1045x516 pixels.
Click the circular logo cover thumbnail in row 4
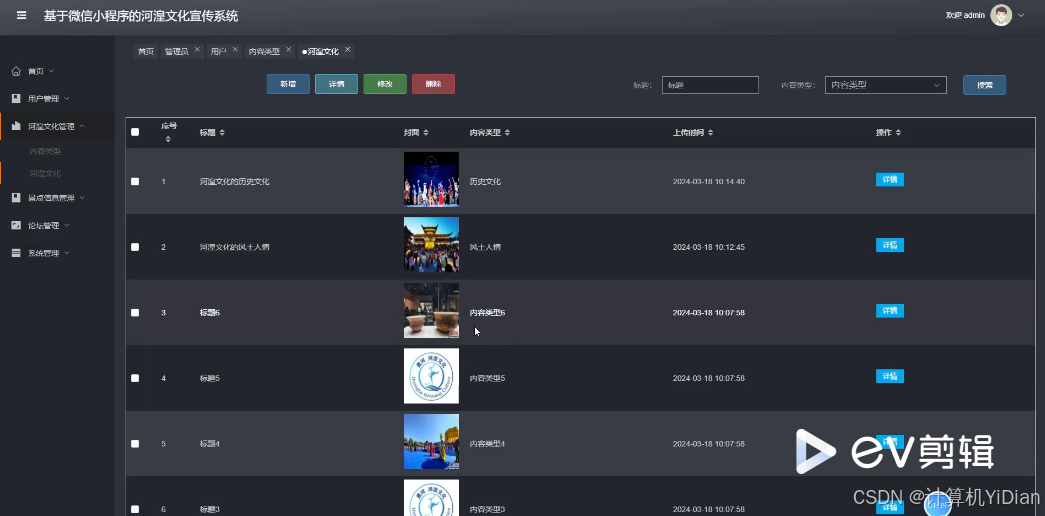431,376
